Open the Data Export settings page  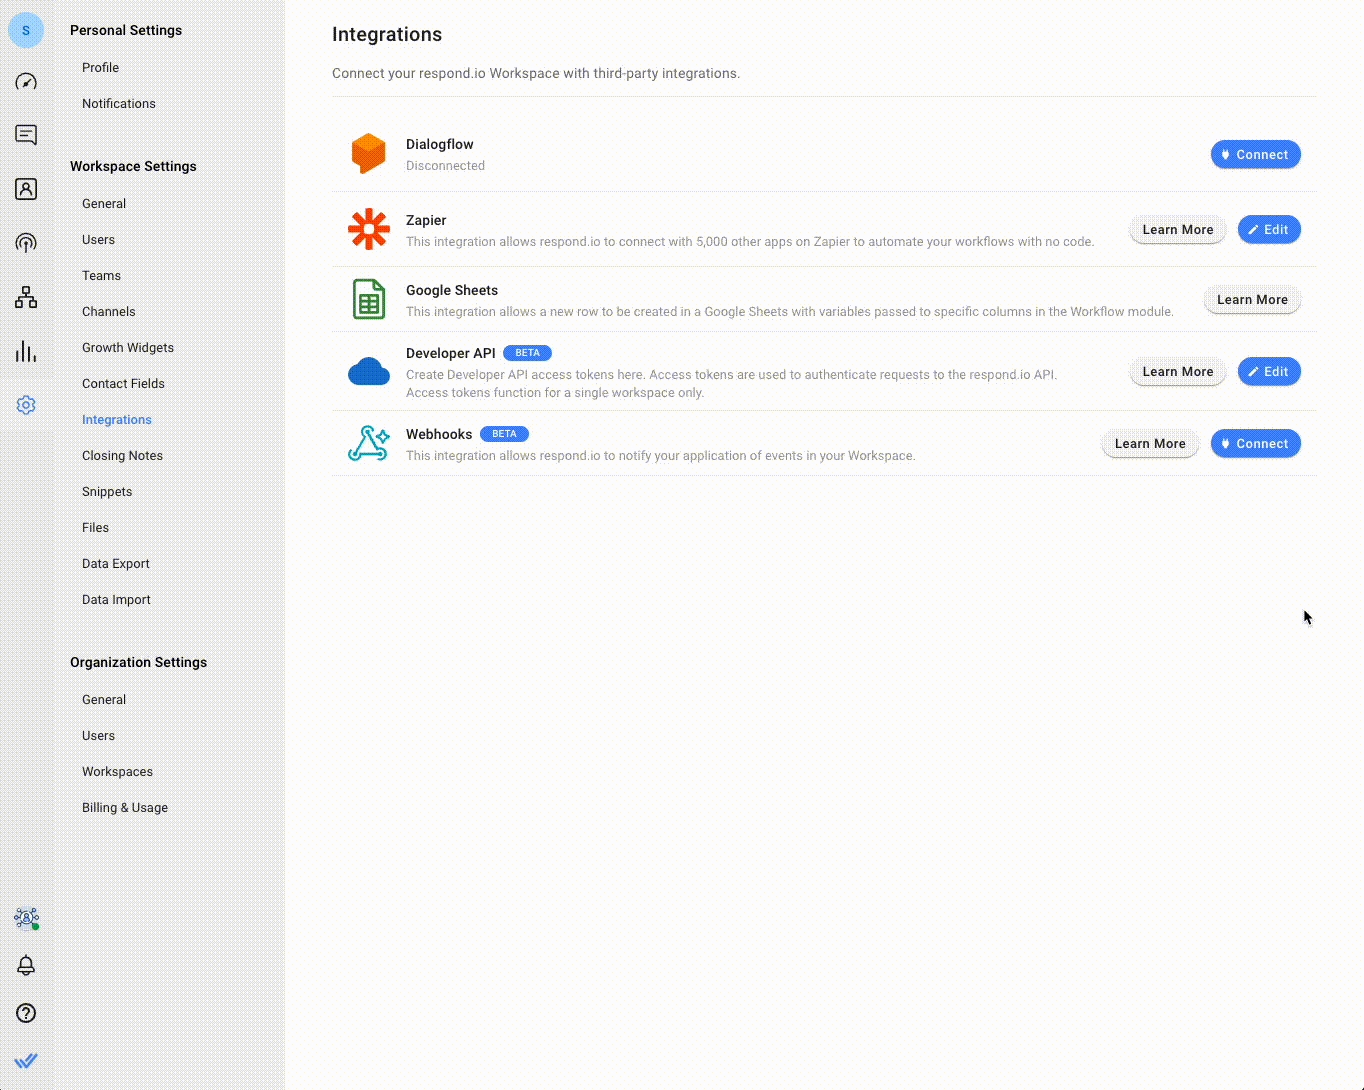click(116, 564)
